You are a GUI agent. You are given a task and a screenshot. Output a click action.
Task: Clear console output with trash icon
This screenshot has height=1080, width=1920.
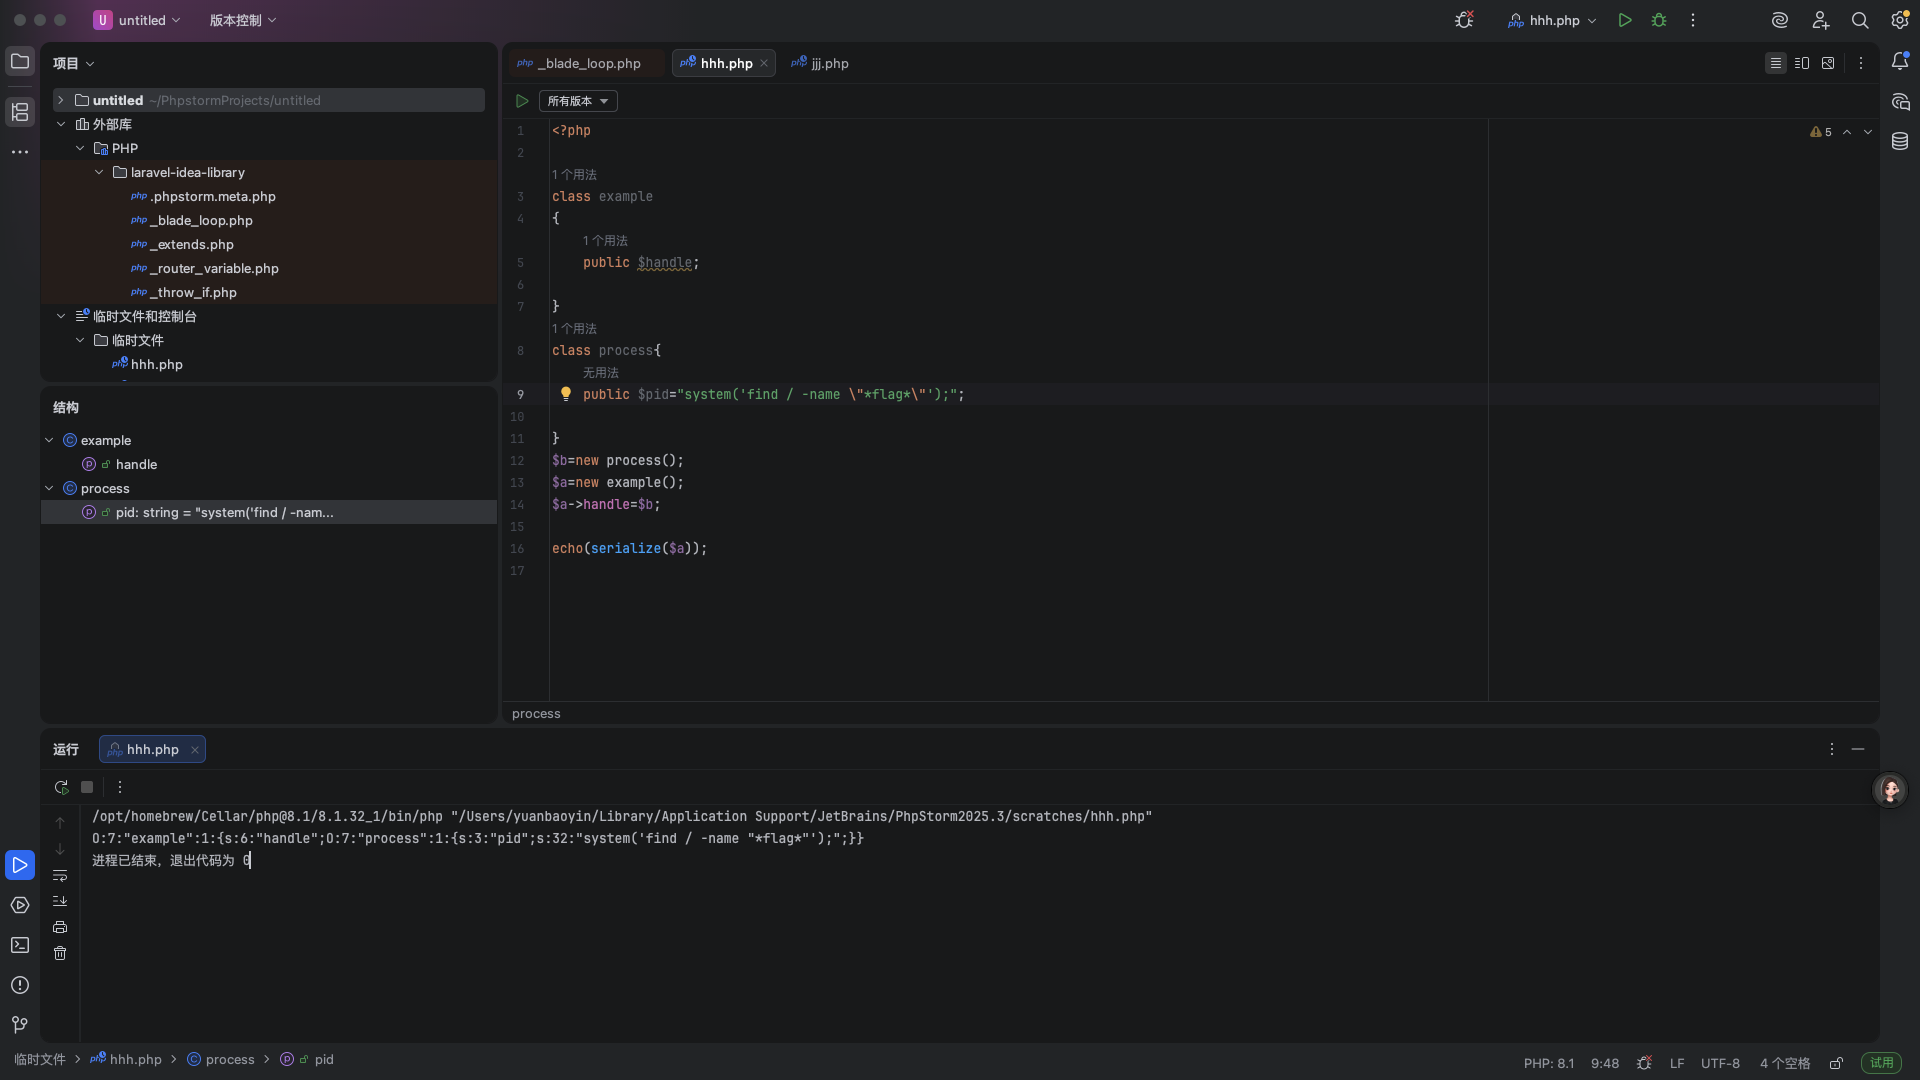click(60, 953)
